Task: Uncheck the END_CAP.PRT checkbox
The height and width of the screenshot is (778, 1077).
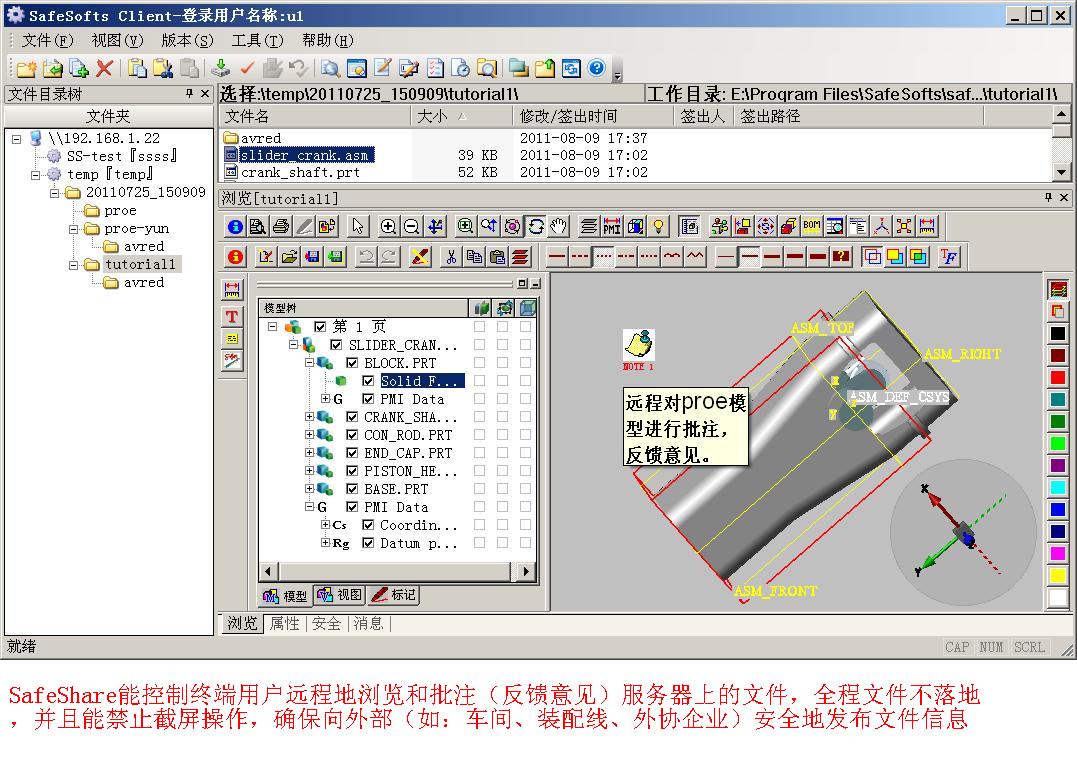Action: (352, 453)
